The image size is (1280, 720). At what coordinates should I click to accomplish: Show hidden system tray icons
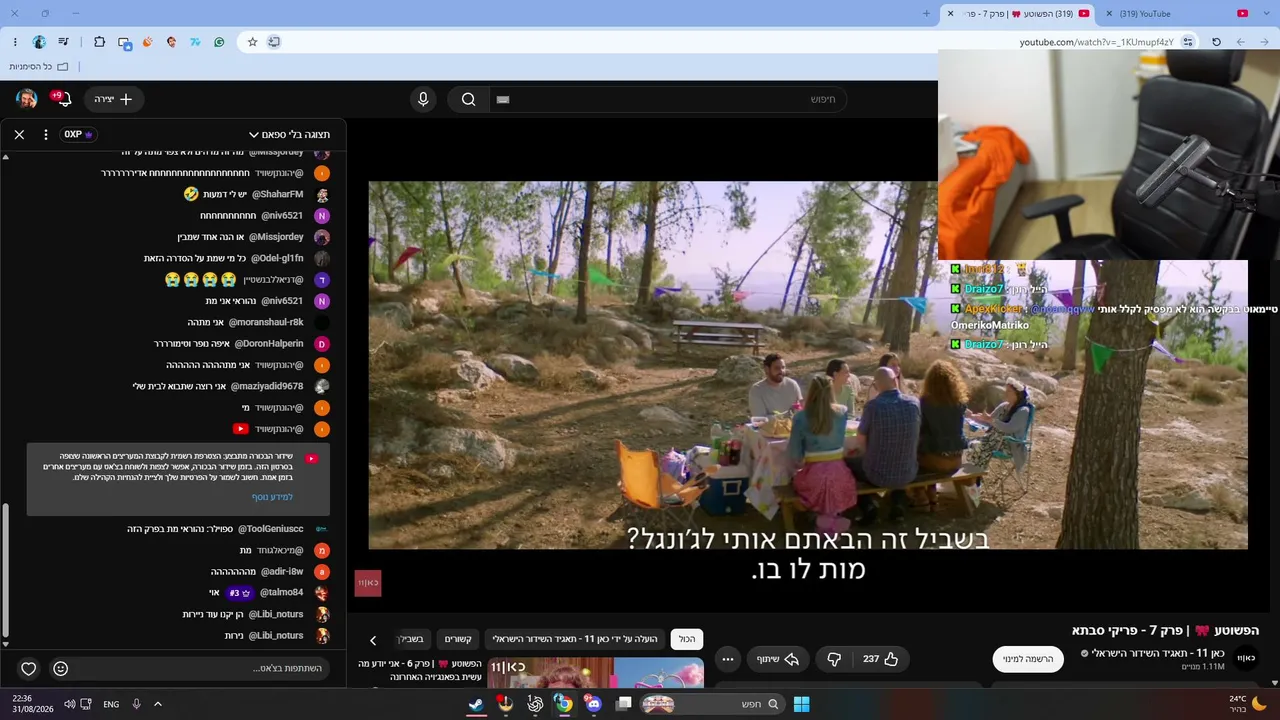[157, 704]
